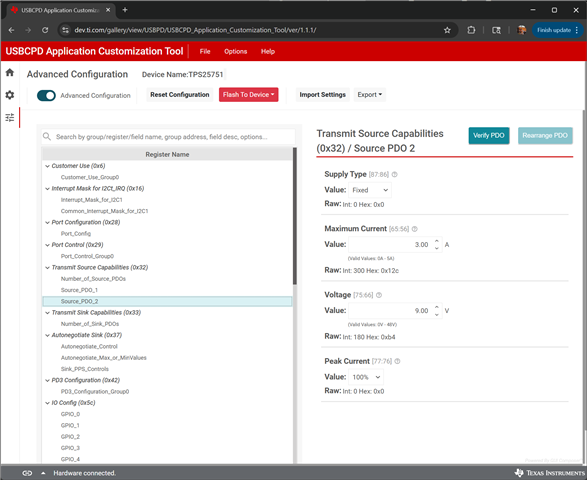The height and width of the screenshot is (480, 587).
Task: Click the Maximum Current value field
Action: tap(395, 244)
